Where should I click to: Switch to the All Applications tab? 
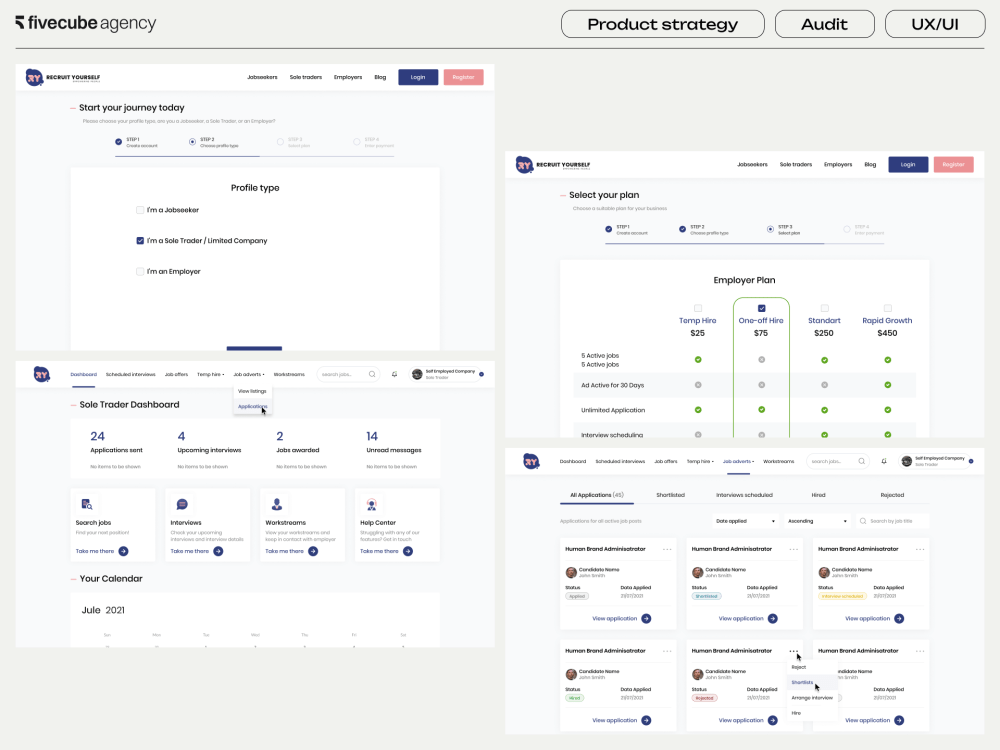coord(596,495)
